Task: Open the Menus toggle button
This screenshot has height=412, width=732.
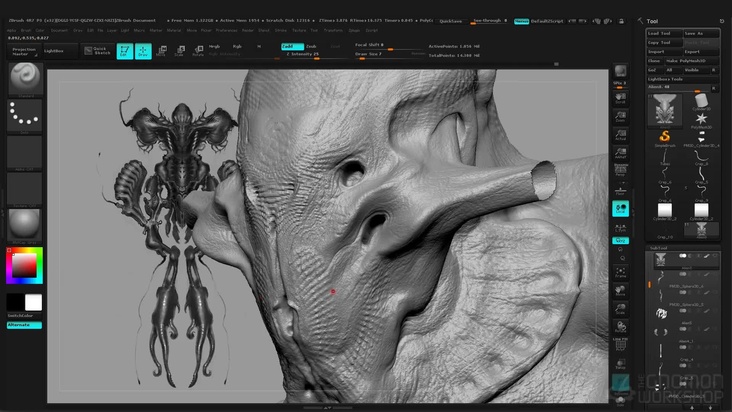Action: pos(521,21)
